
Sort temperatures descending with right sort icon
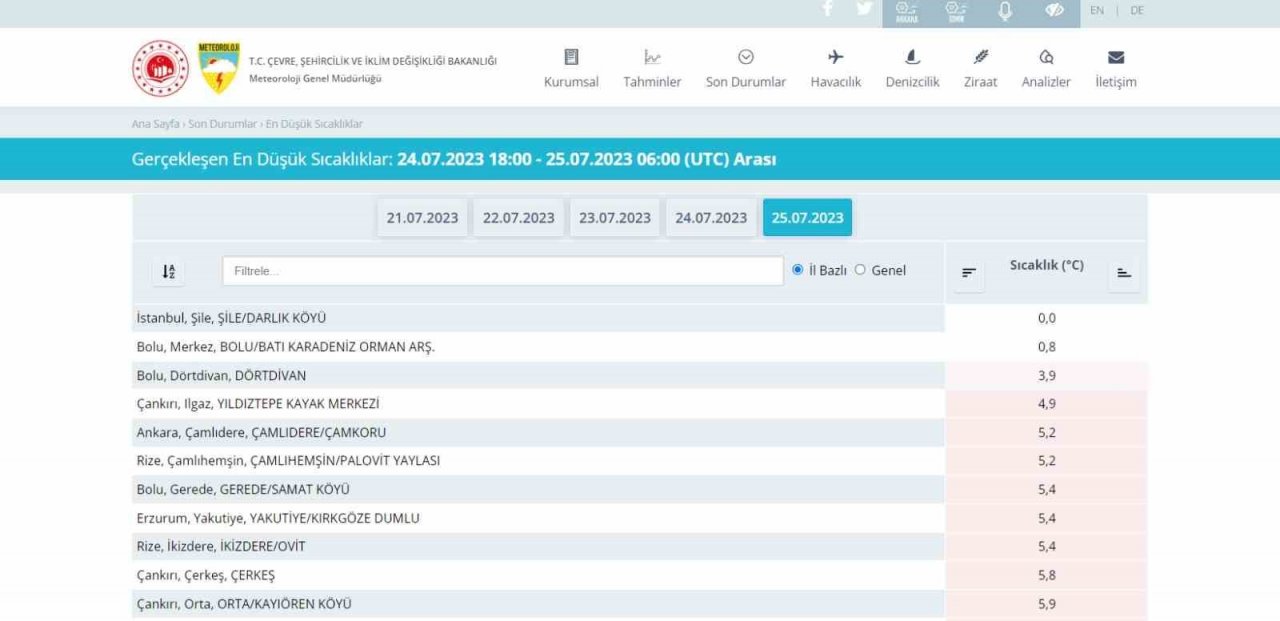click(x=1123, y=272)
